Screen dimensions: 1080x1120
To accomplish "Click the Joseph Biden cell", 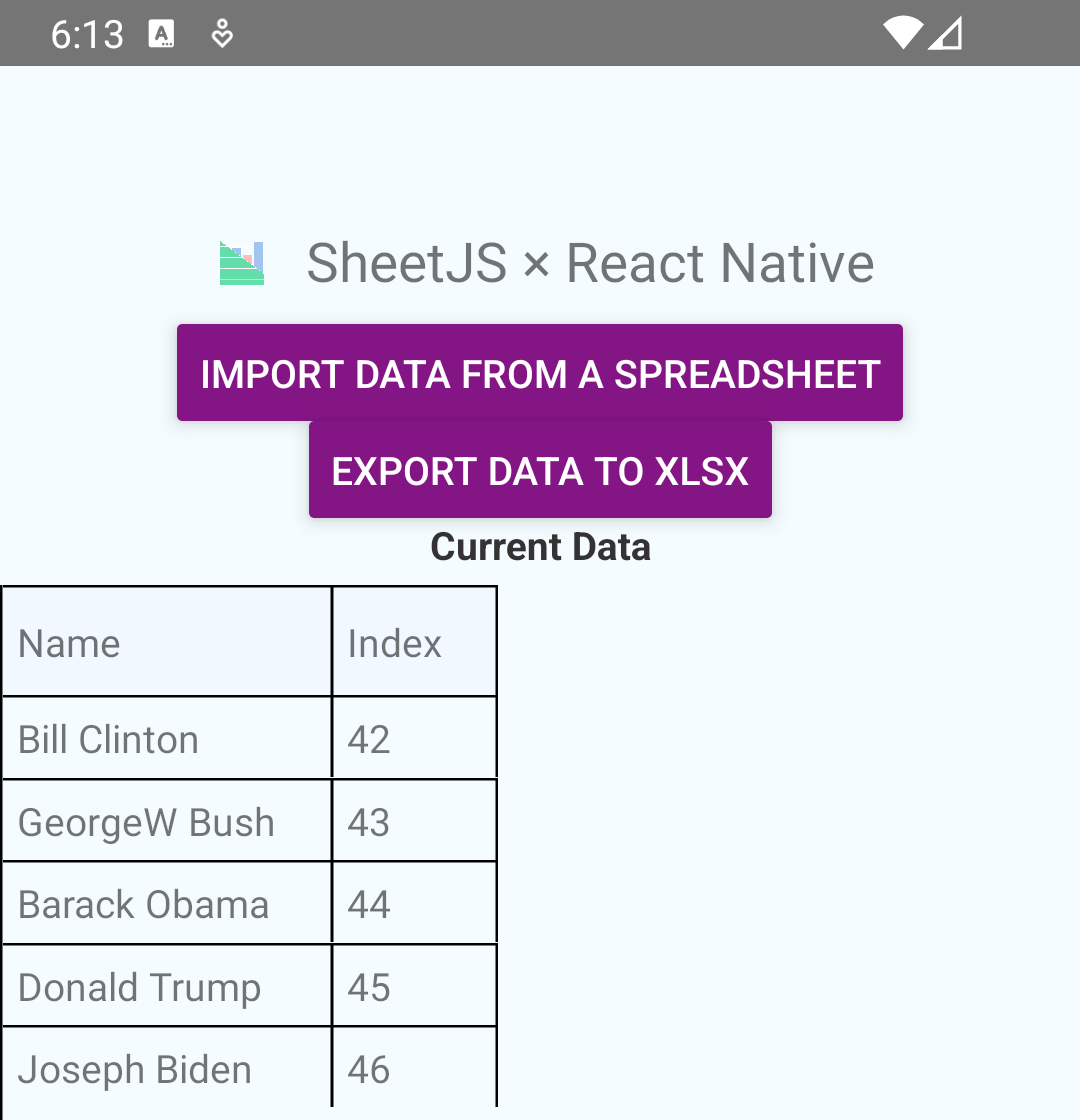I will [135, 1069].
